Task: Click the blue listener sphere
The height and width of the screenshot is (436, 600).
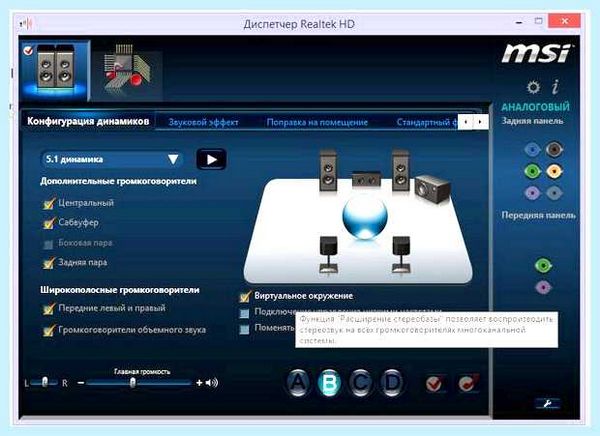Action: [365, 216]
